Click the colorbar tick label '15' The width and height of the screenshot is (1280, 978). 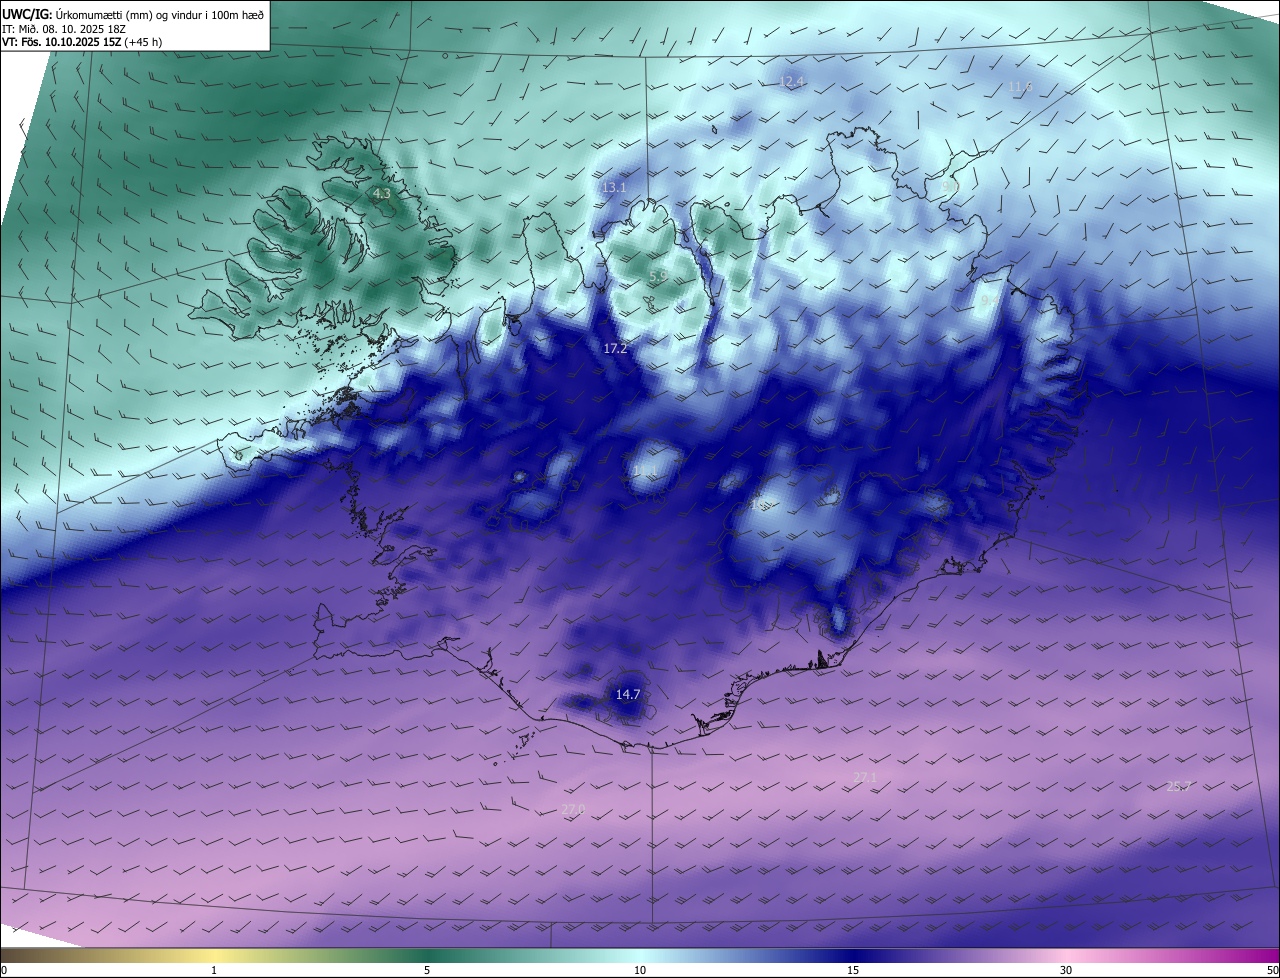[x=853, y=970]
